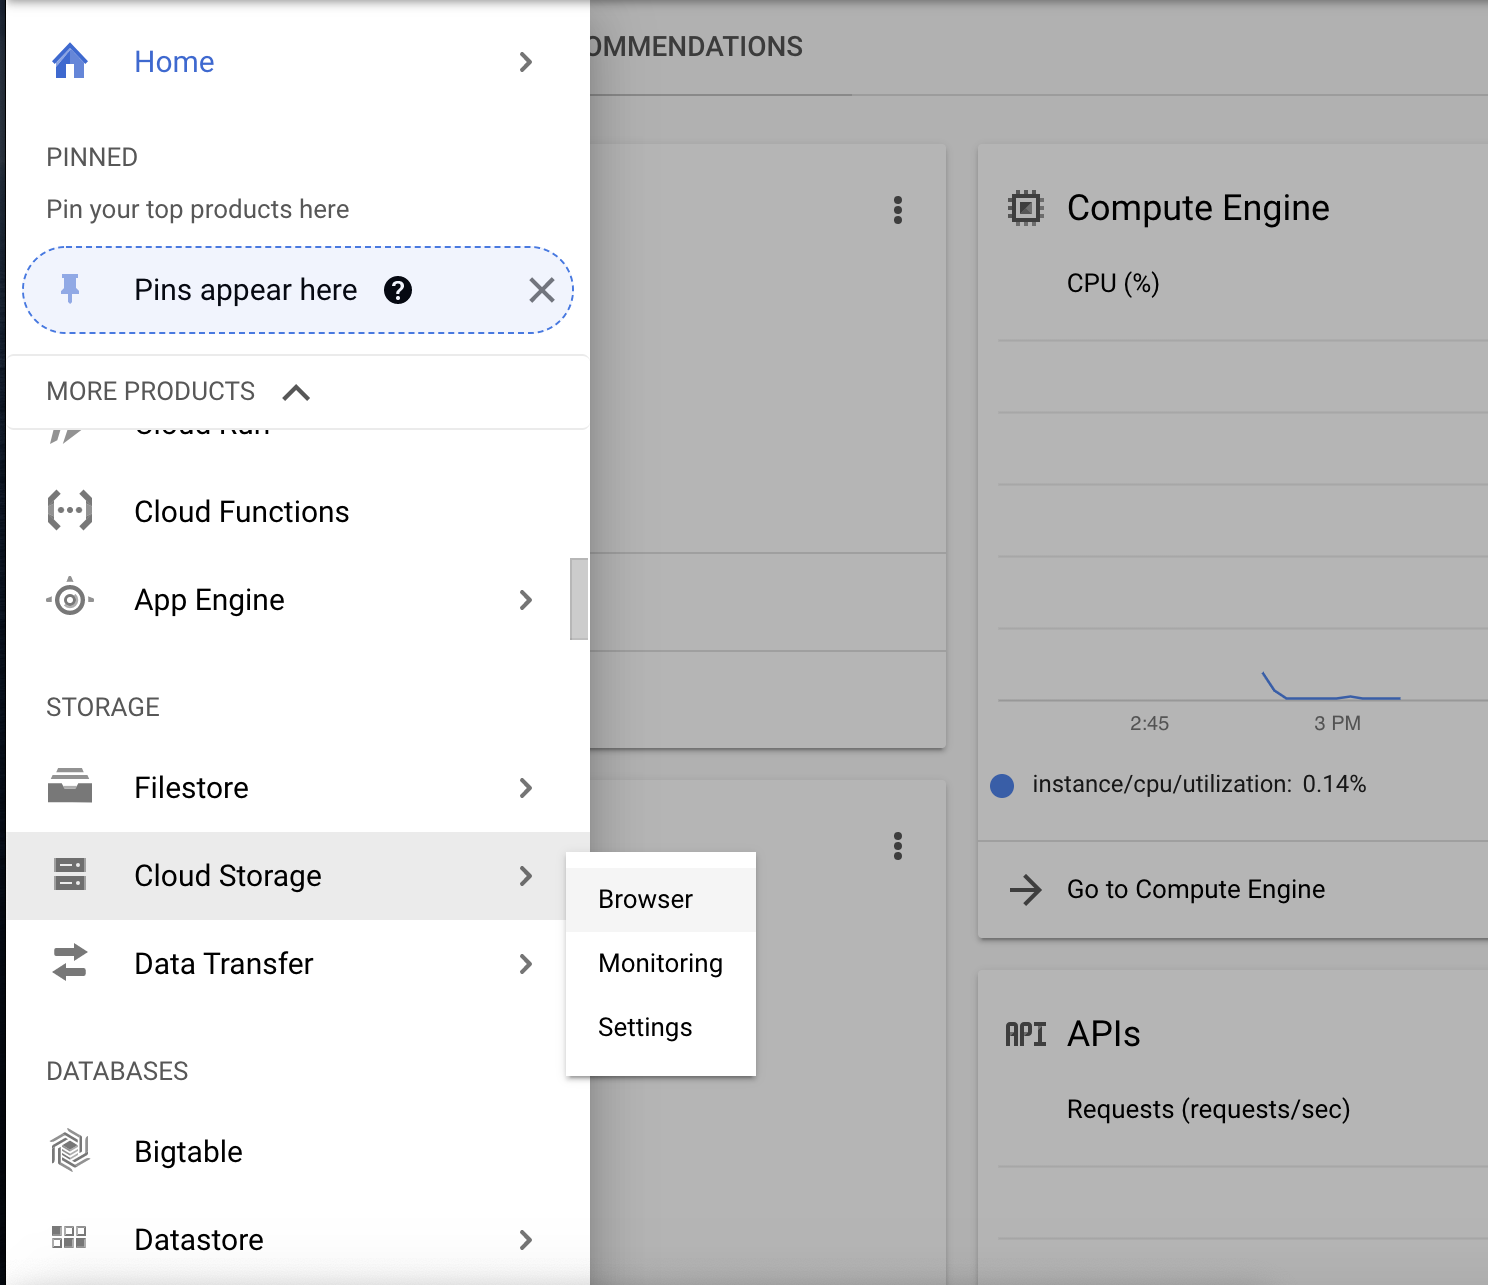Expand the Data Transfer submenu
This screenshot has height=1285, width=1488.
click(x=526, y=964)
